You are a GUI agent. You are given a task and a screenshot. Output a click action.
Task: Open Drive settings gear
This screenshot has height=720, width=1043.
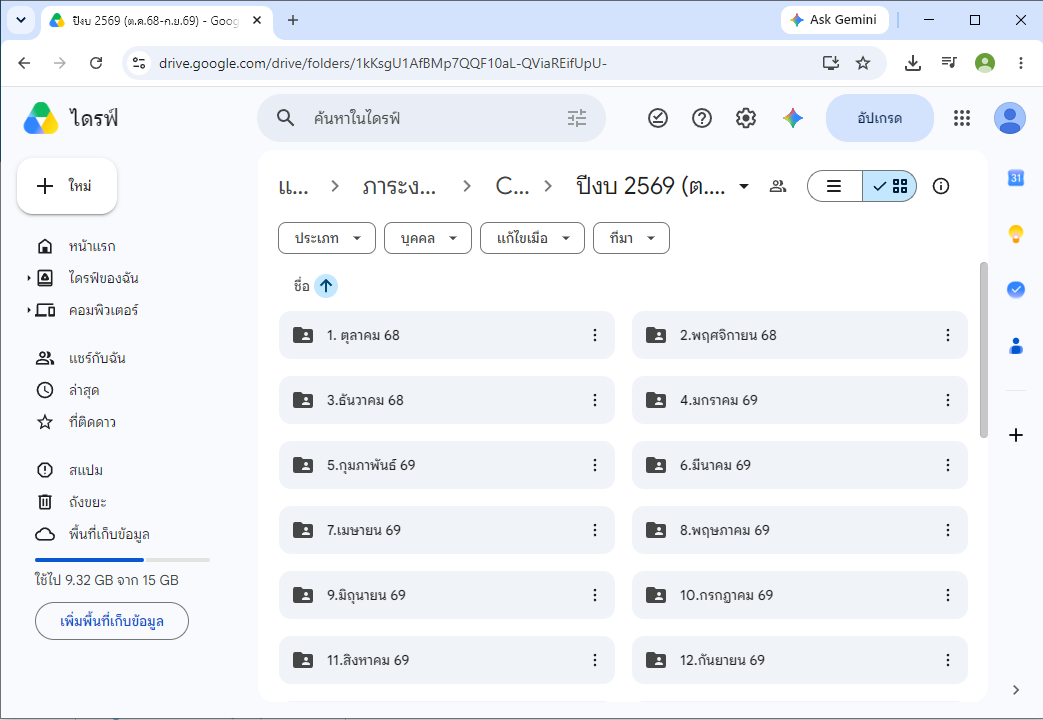coord(746,118)
